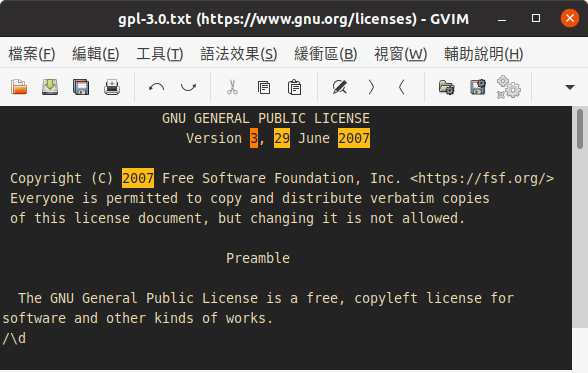
Task: Open the Find and Replace tool
Action: click(x=339, y=87)
